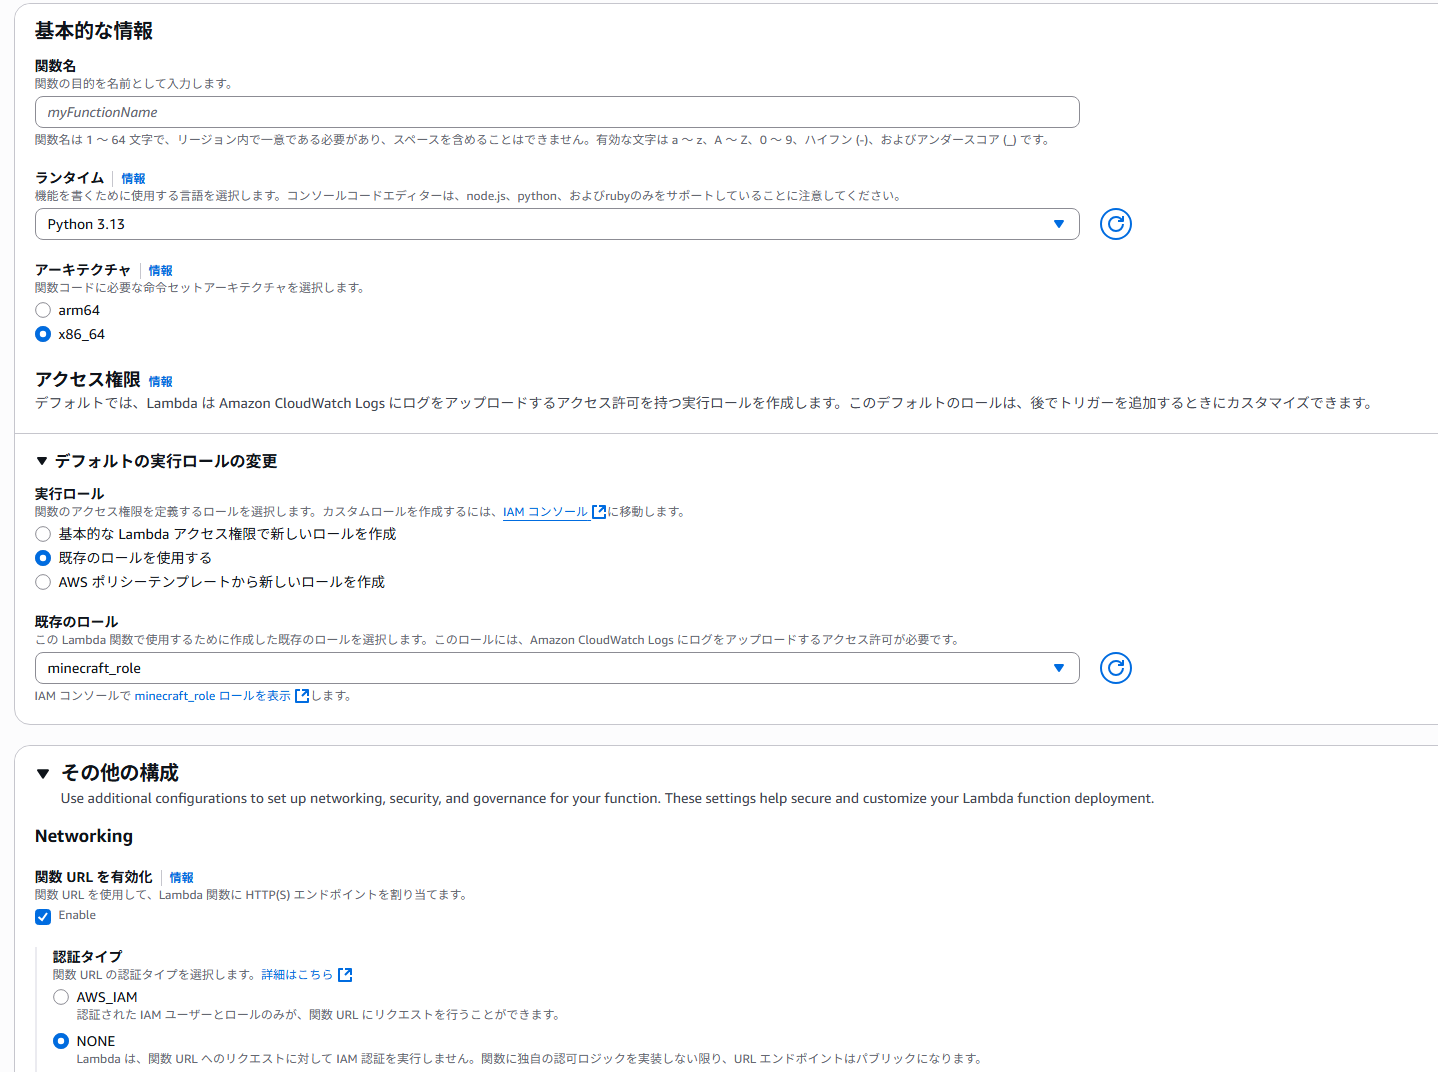Select the arm64 architecture radio button
The height and width of the screenshot is (1072, 1438).
click(x=43, y=310)
